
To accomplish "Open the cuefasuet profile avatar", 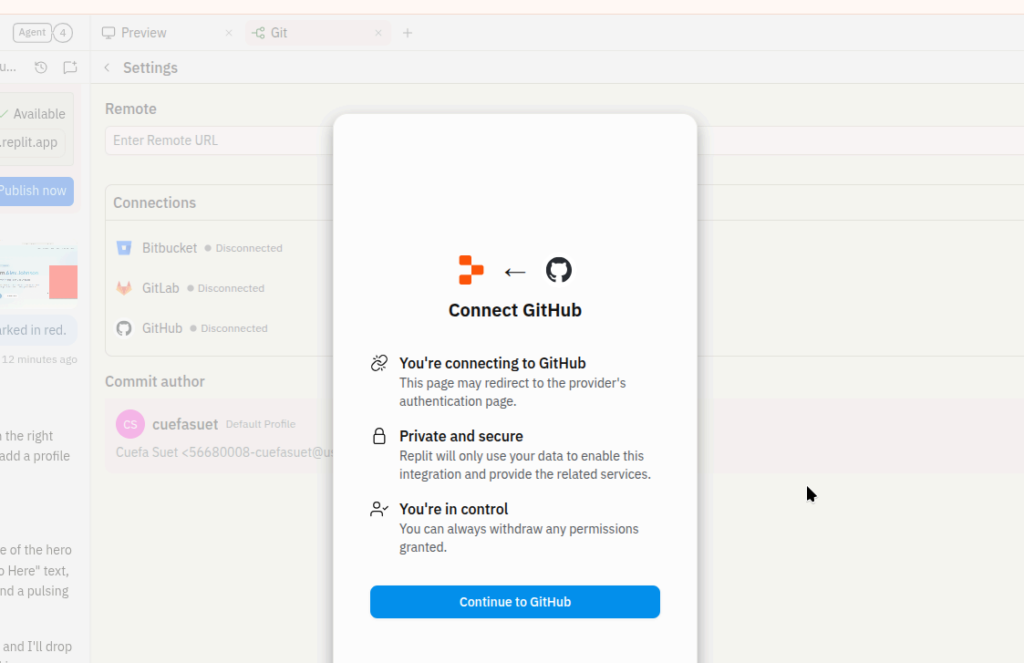I will pos(129,424).
